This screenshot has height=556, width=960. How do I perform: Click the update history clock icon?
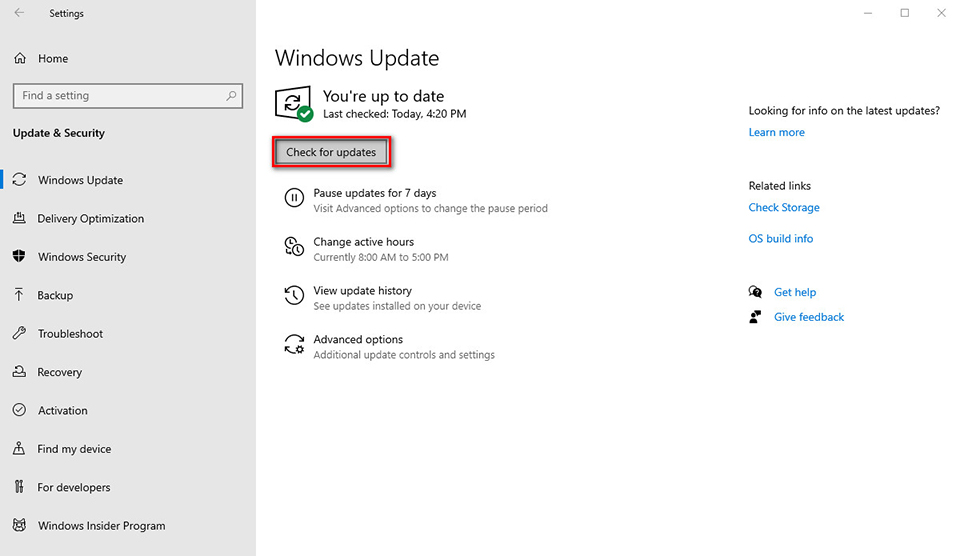pos(294,295)
